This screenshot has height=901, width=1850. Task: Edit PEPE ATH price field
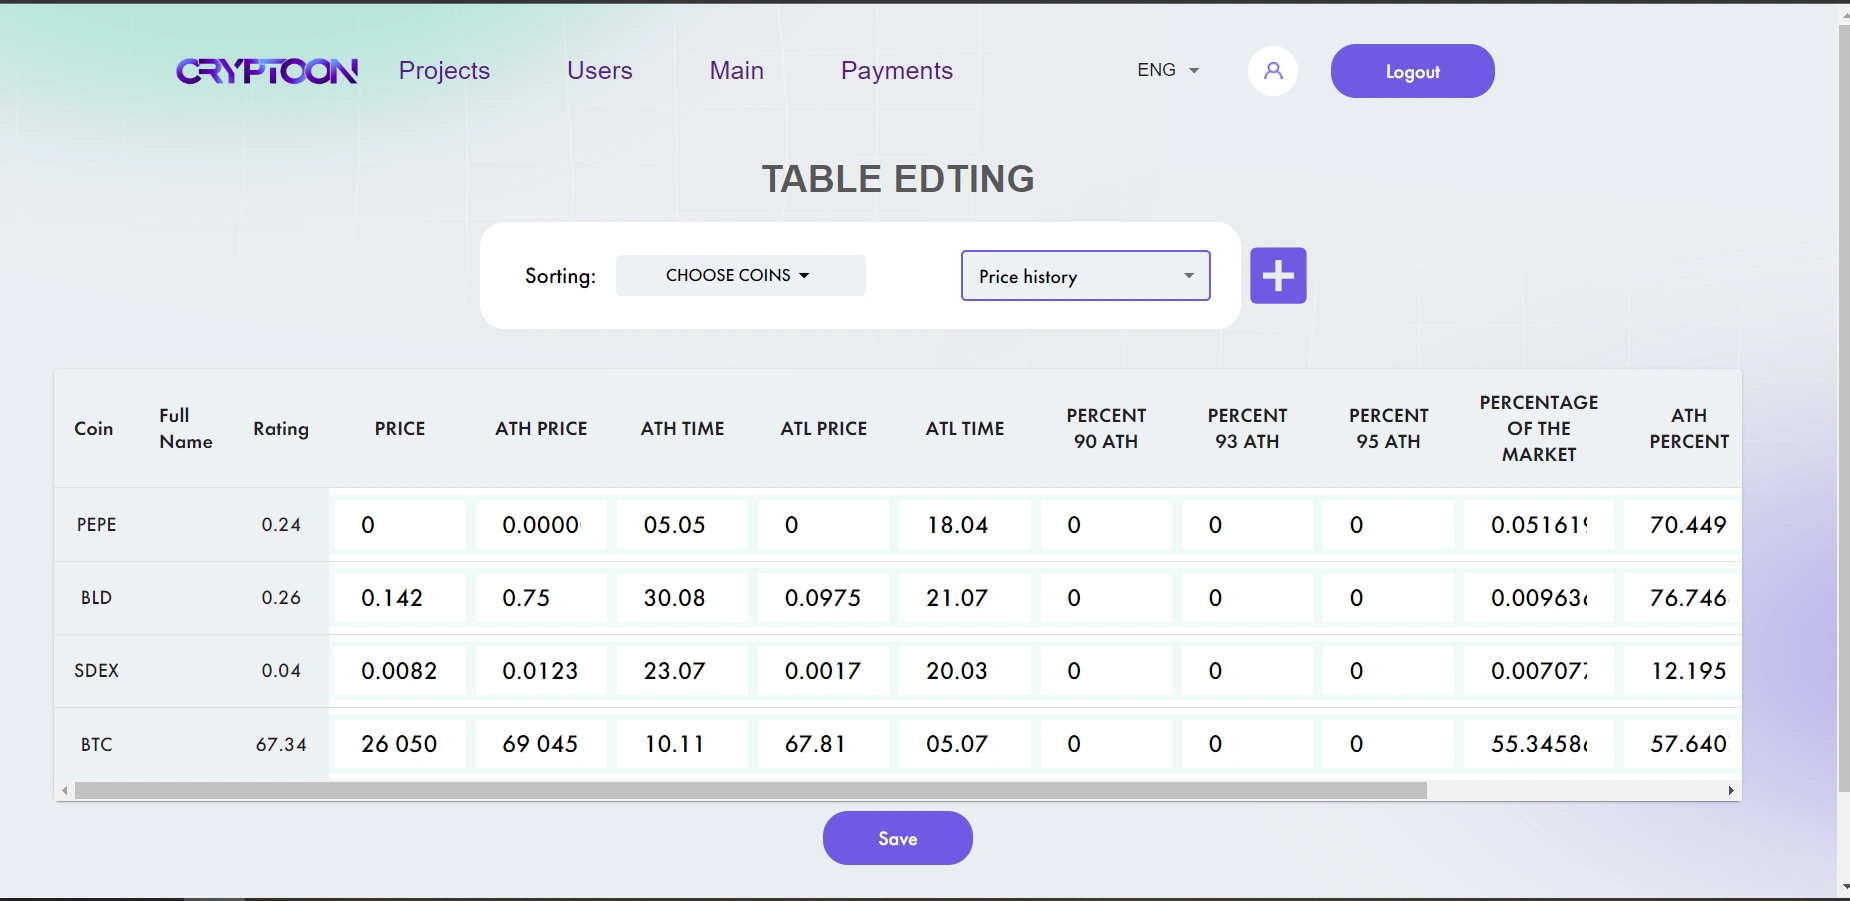pos(541,525)
